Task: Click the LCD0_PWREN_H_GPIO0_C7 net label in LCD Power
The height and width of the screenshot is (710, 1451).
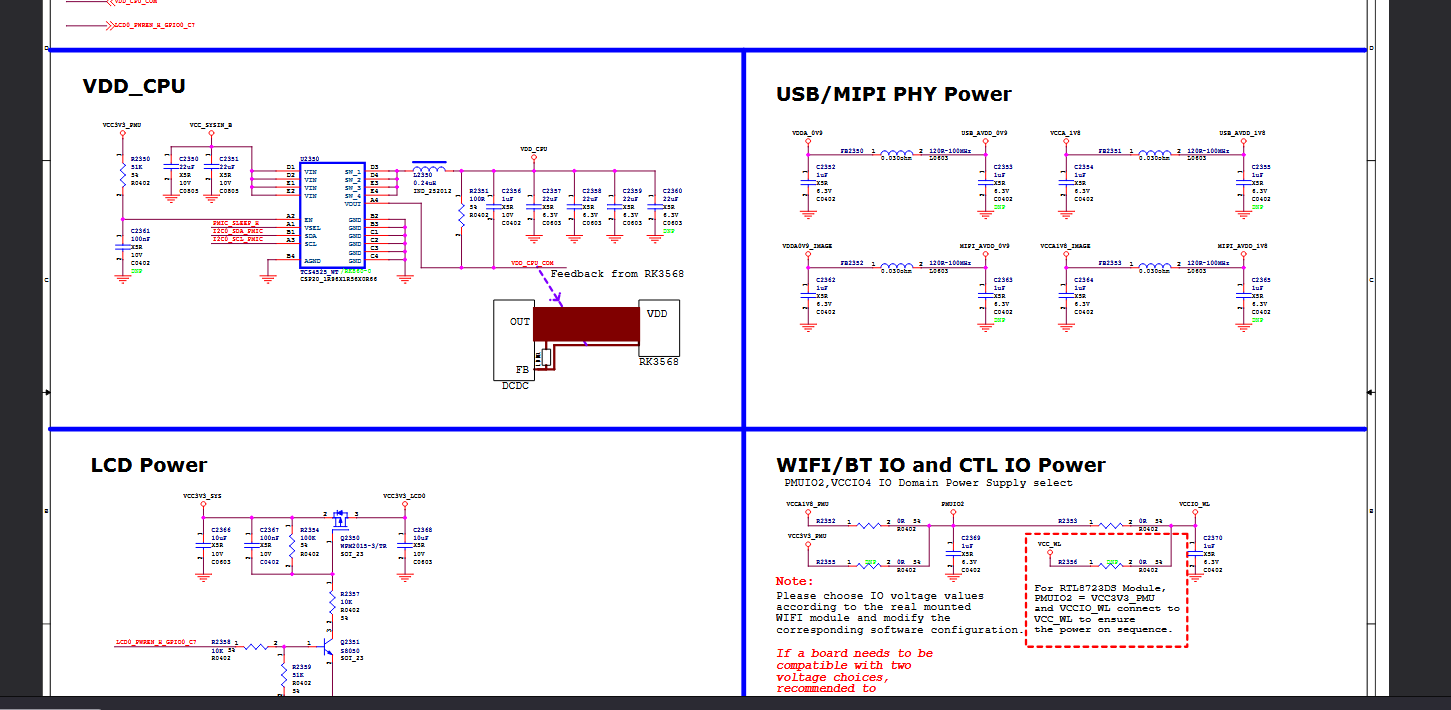Action: point(156,640)
